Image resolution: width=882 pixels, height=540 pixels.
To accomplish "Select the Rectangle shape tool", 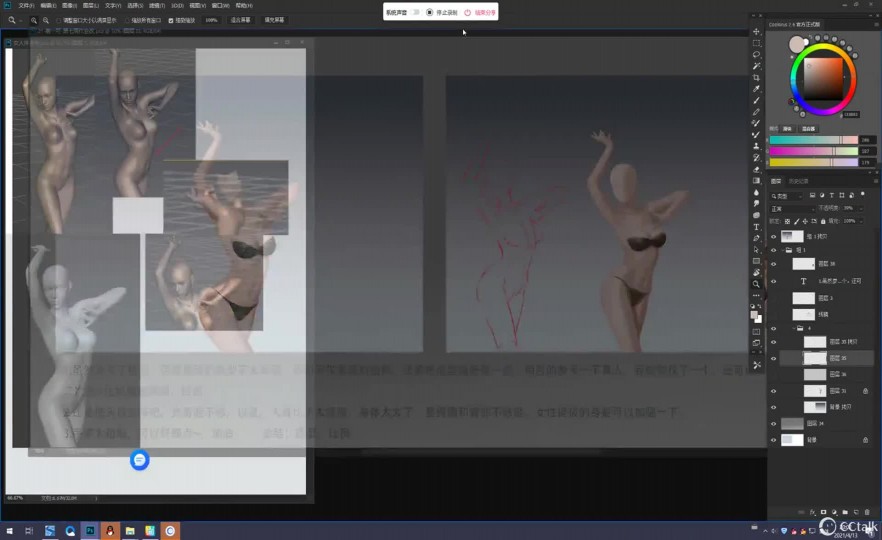I will (757, 261).
